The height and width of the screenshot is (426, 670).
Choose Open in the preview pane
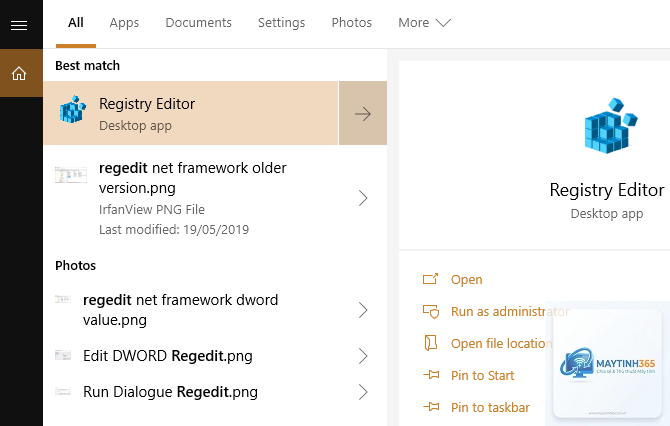pyautogui.click(x=466, y=279)
